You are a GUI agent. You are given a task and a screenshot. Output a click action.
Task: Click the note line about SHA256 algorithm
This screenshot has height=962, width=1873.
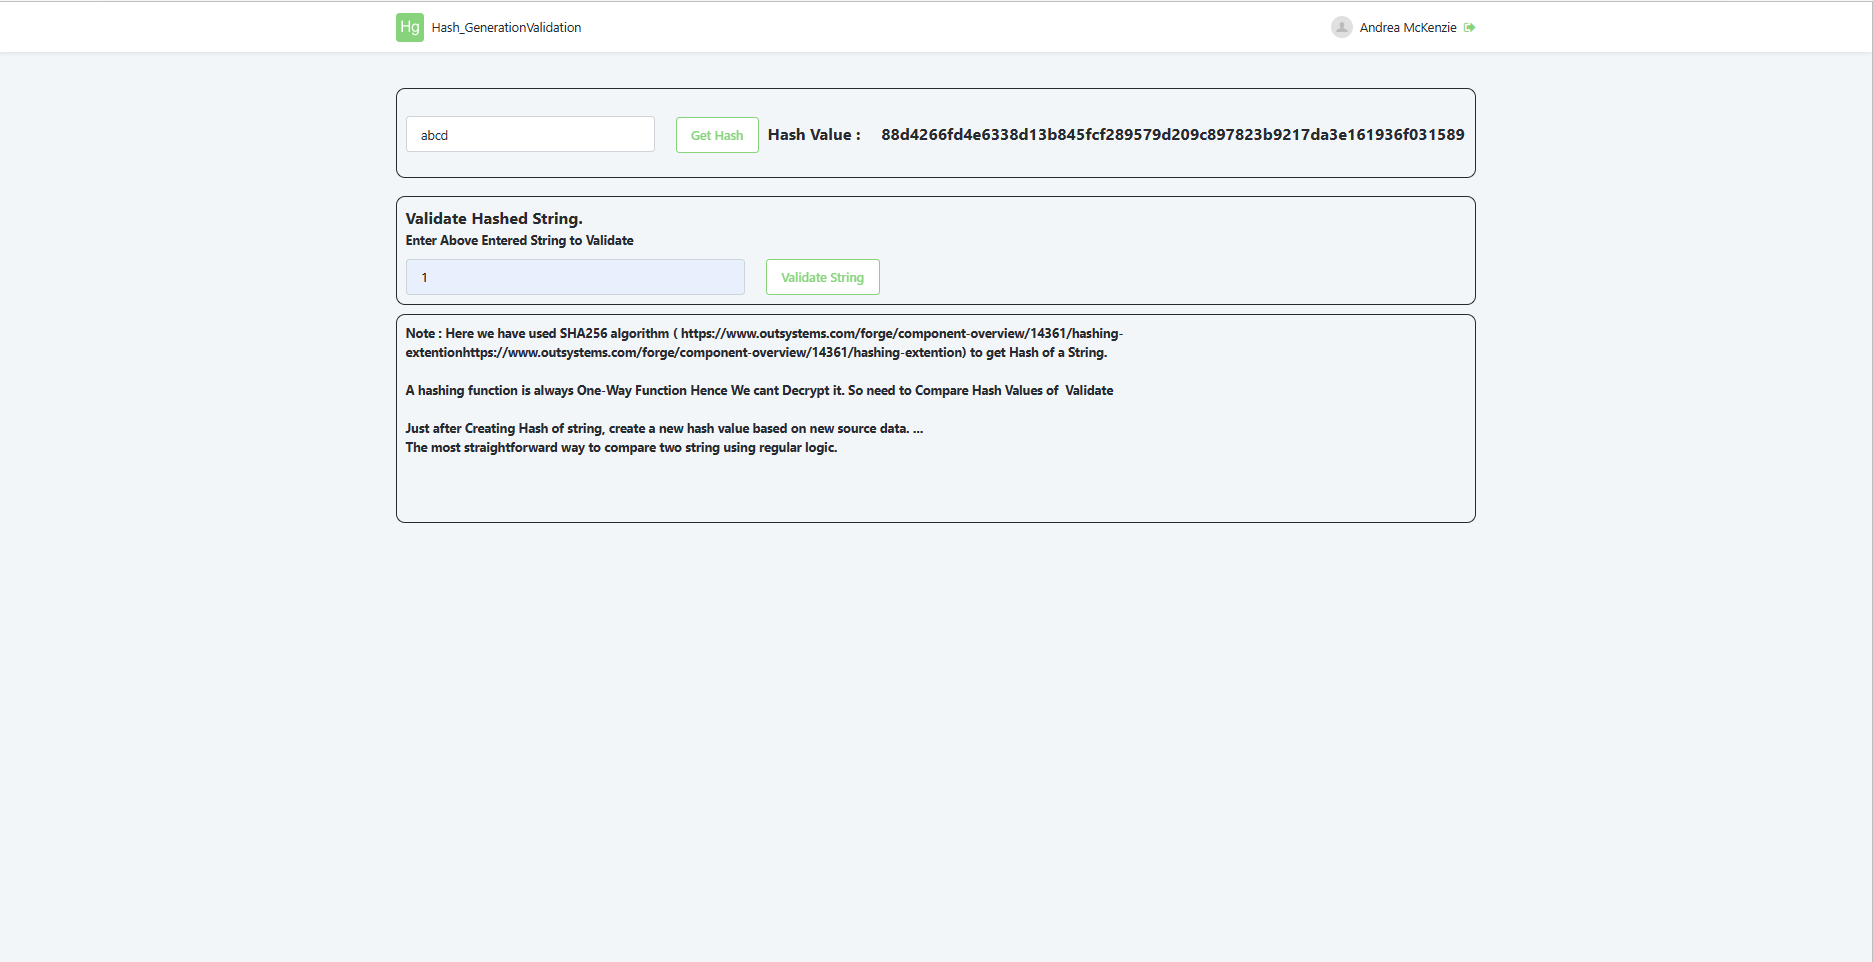764,343
